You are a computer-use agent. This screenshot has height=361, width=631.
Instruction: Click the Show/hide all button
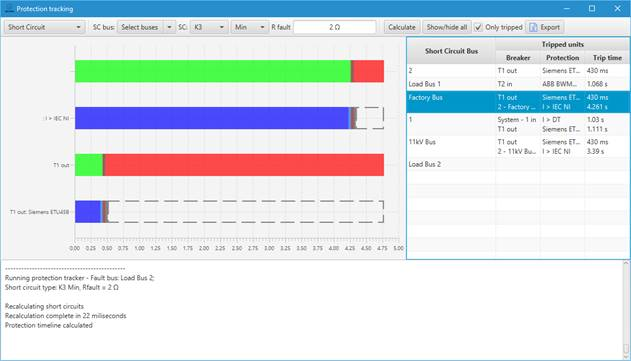click(x=447, y=27)
